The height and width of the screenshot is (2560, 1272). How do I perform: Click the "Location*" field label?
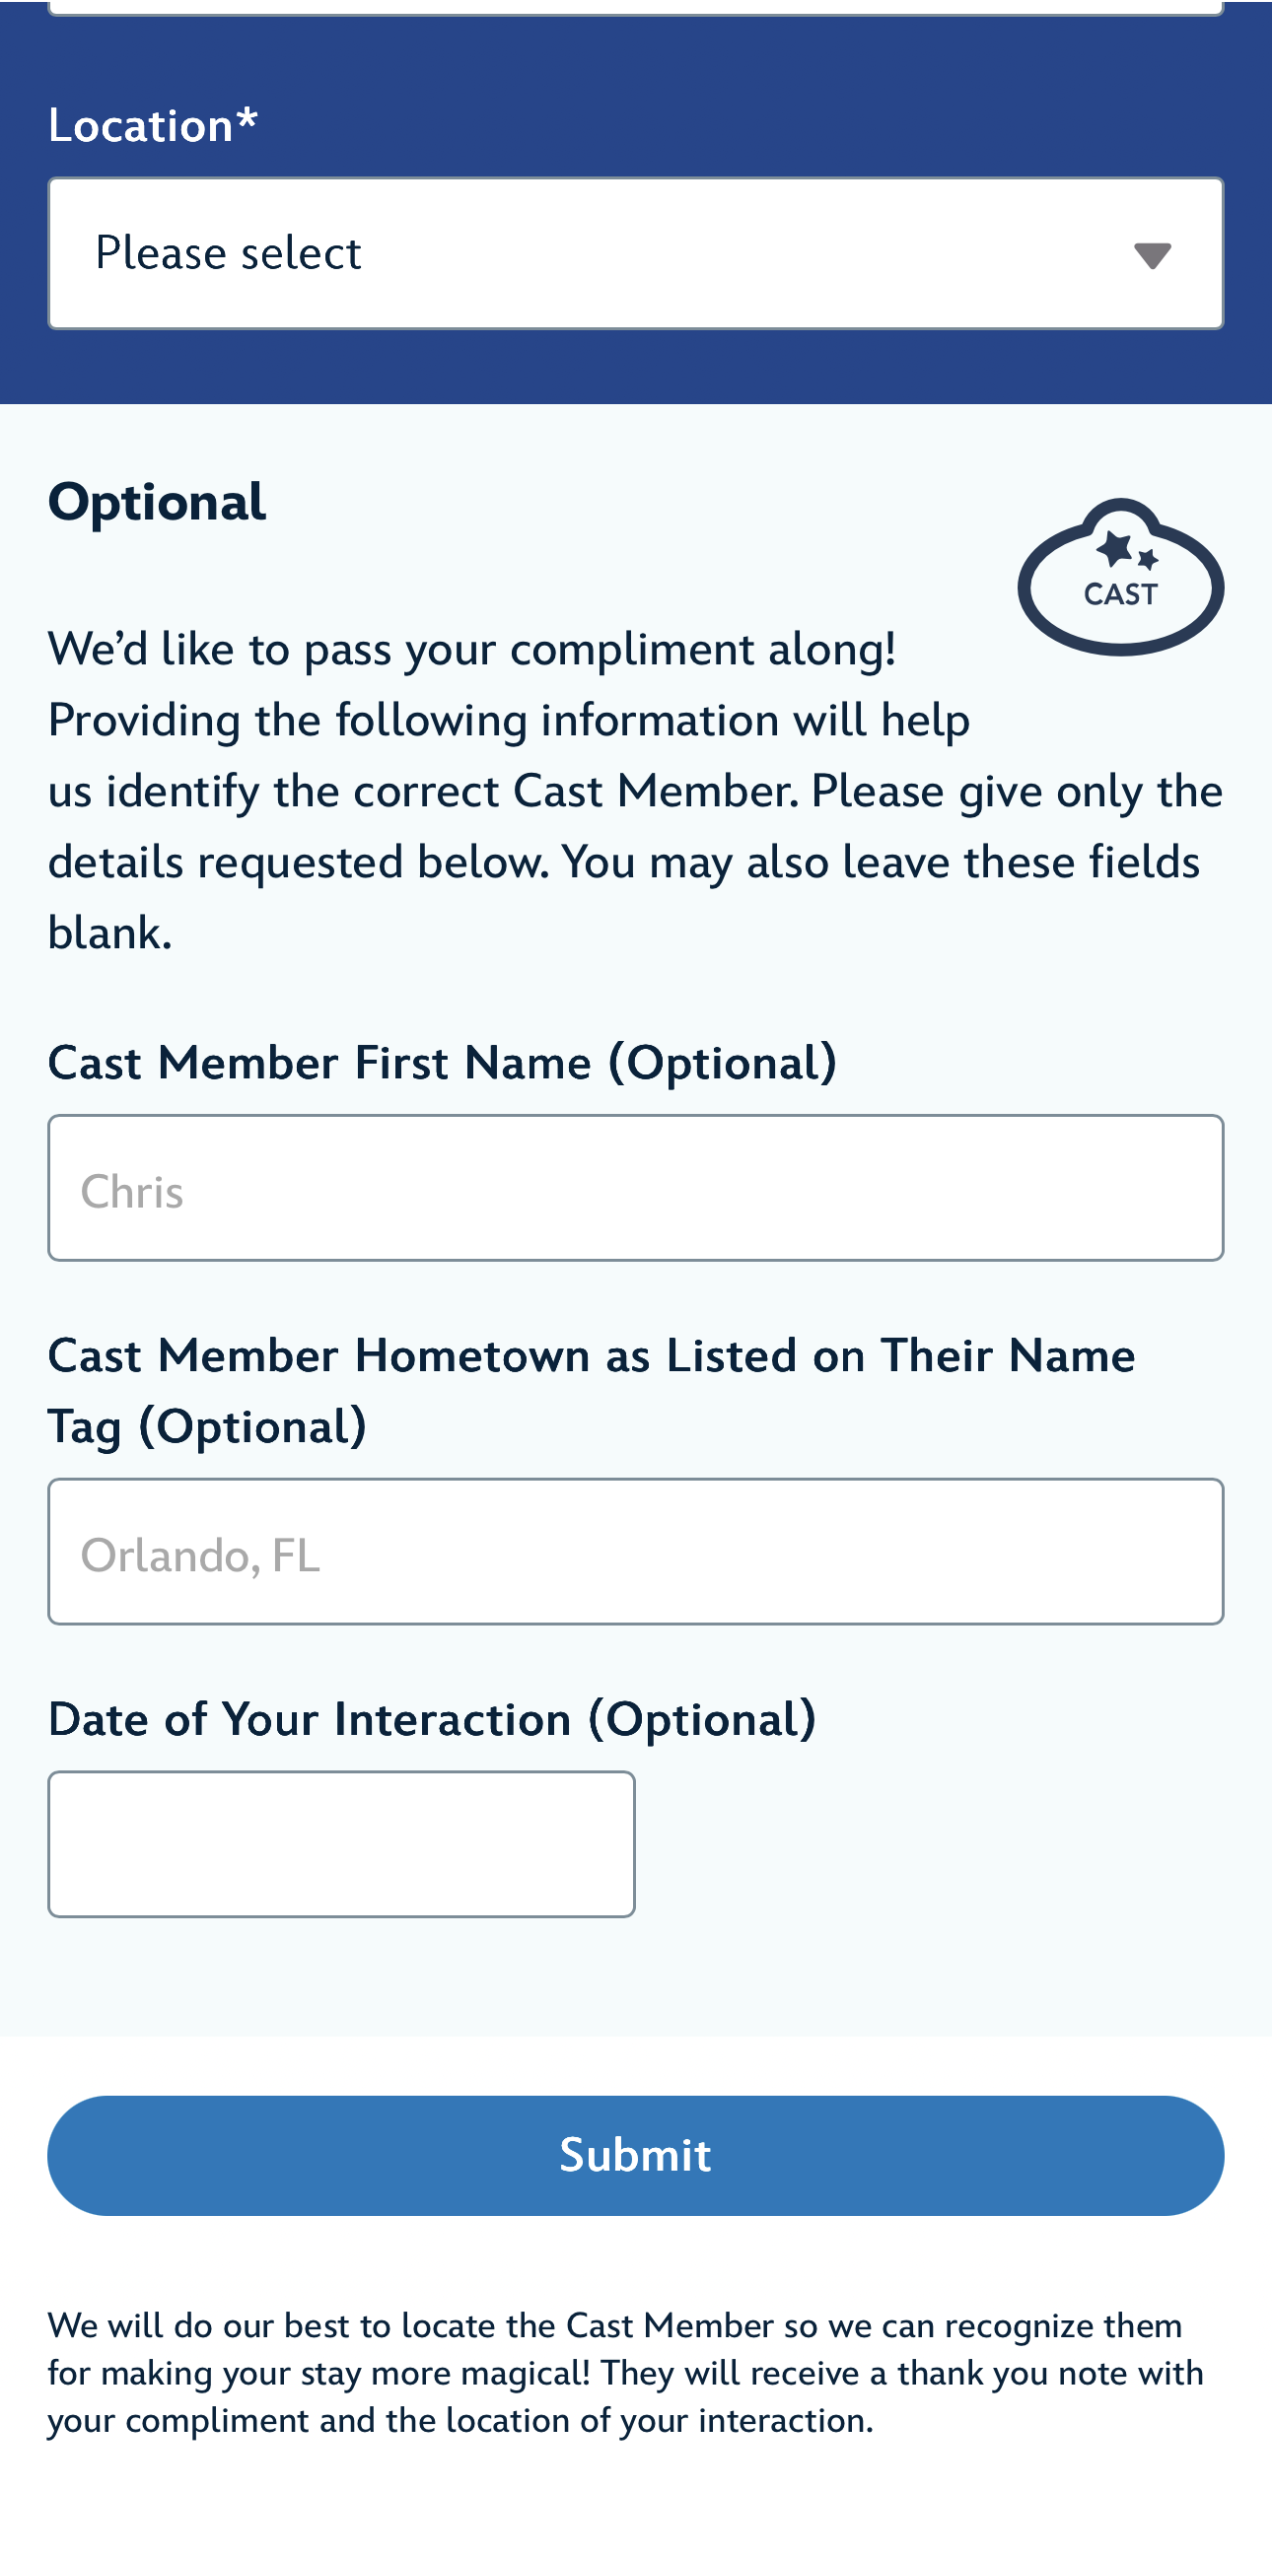pos(140,126)
